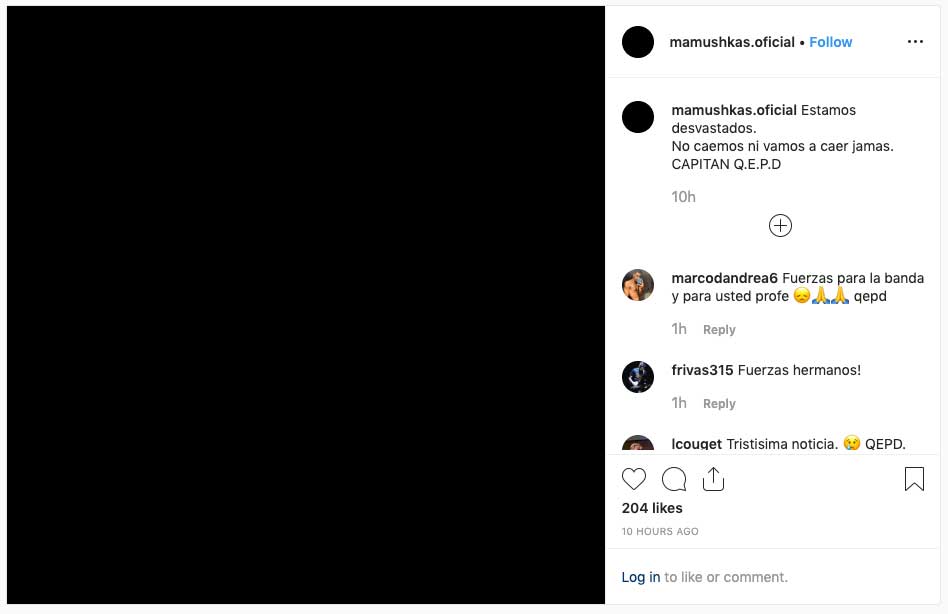Open the 10 hours ago timestamp

tap(660, 532)
